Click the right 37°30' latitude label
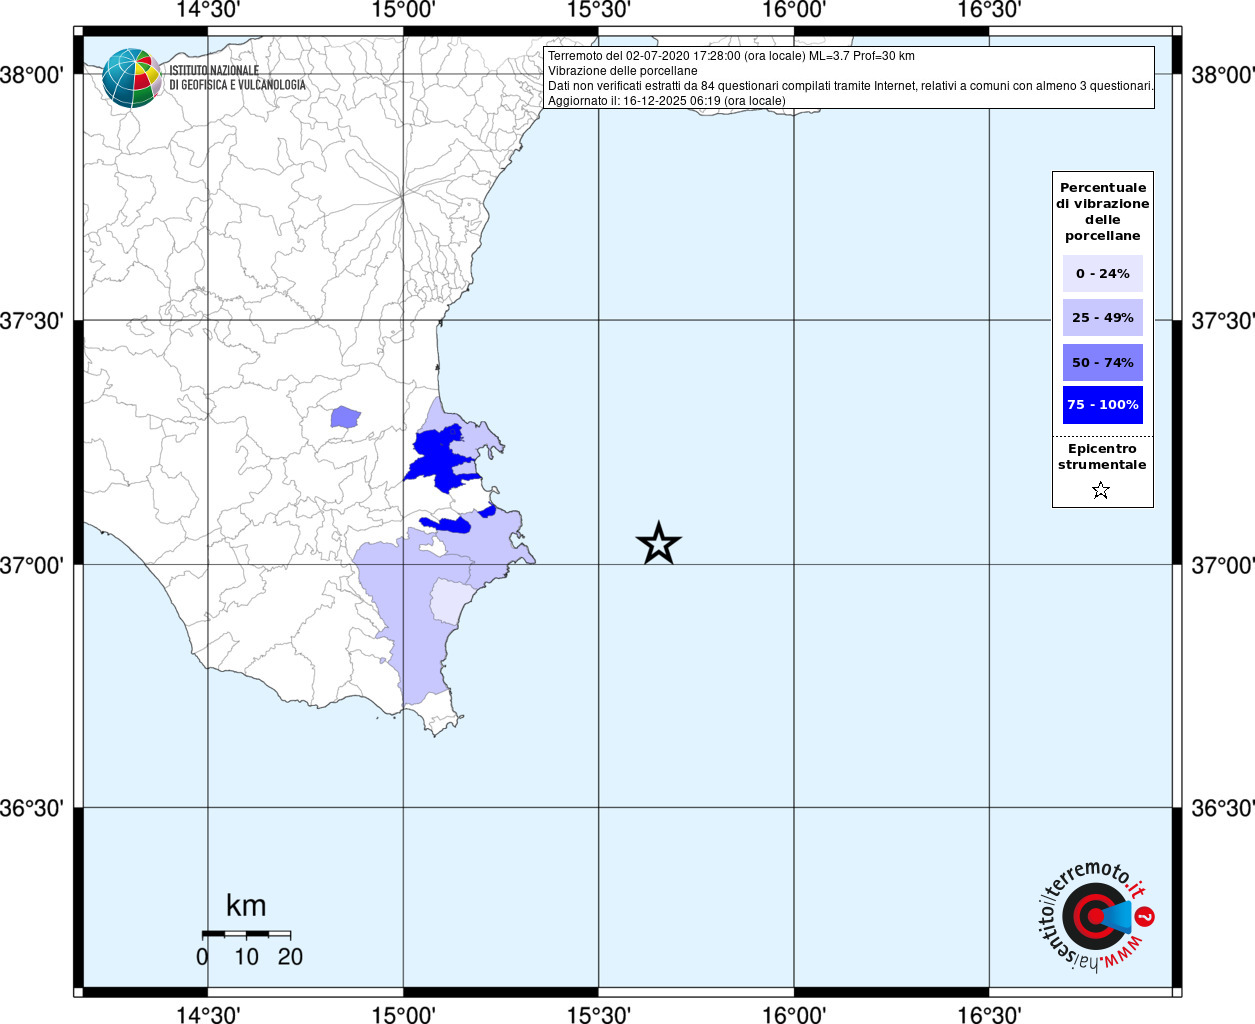 pos(1222,321)
